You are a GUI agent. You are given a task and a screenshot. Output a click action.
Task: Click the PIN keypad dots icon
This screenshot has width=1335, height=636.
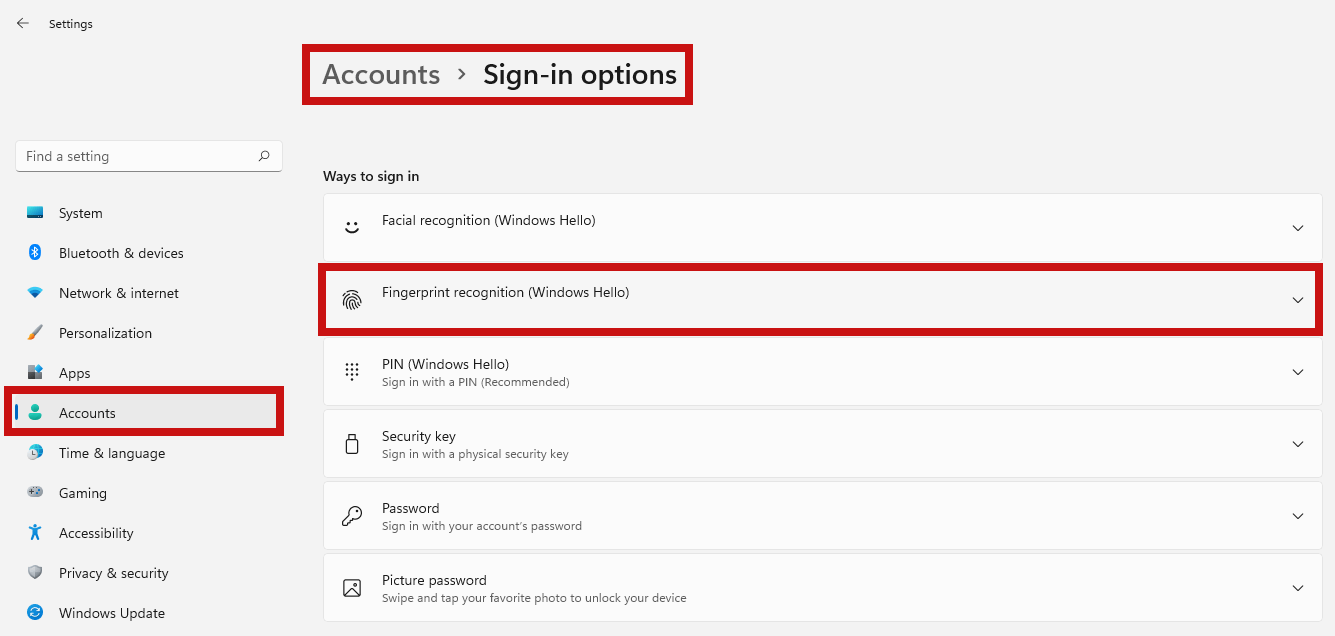[x=352, y=372]
